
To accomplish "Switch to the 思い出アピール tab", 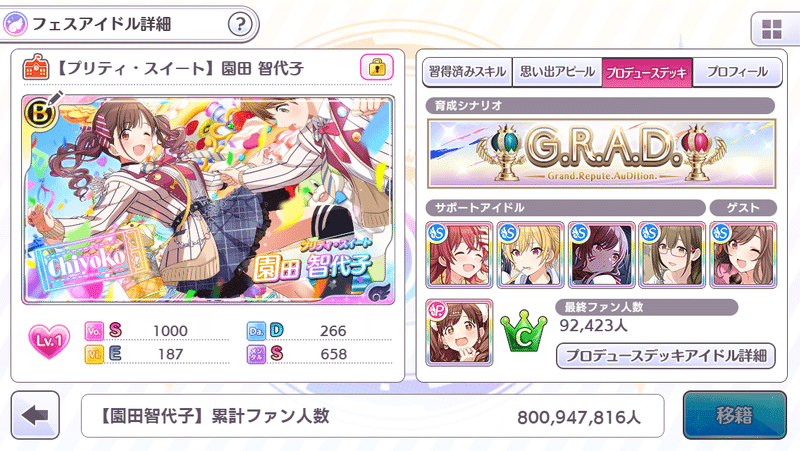I will coord(557,72).
